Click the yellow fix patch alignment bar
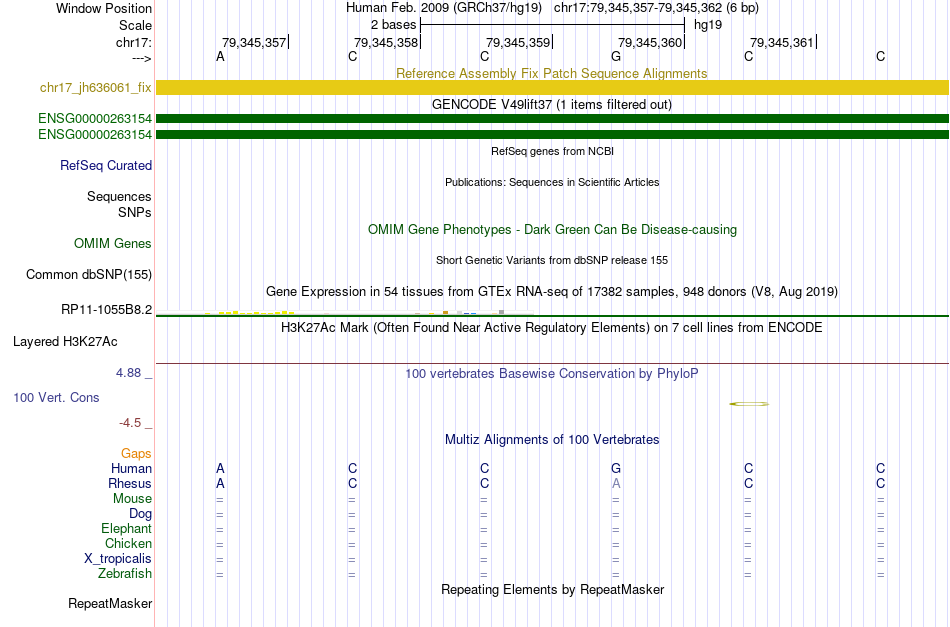 point(552,87)
